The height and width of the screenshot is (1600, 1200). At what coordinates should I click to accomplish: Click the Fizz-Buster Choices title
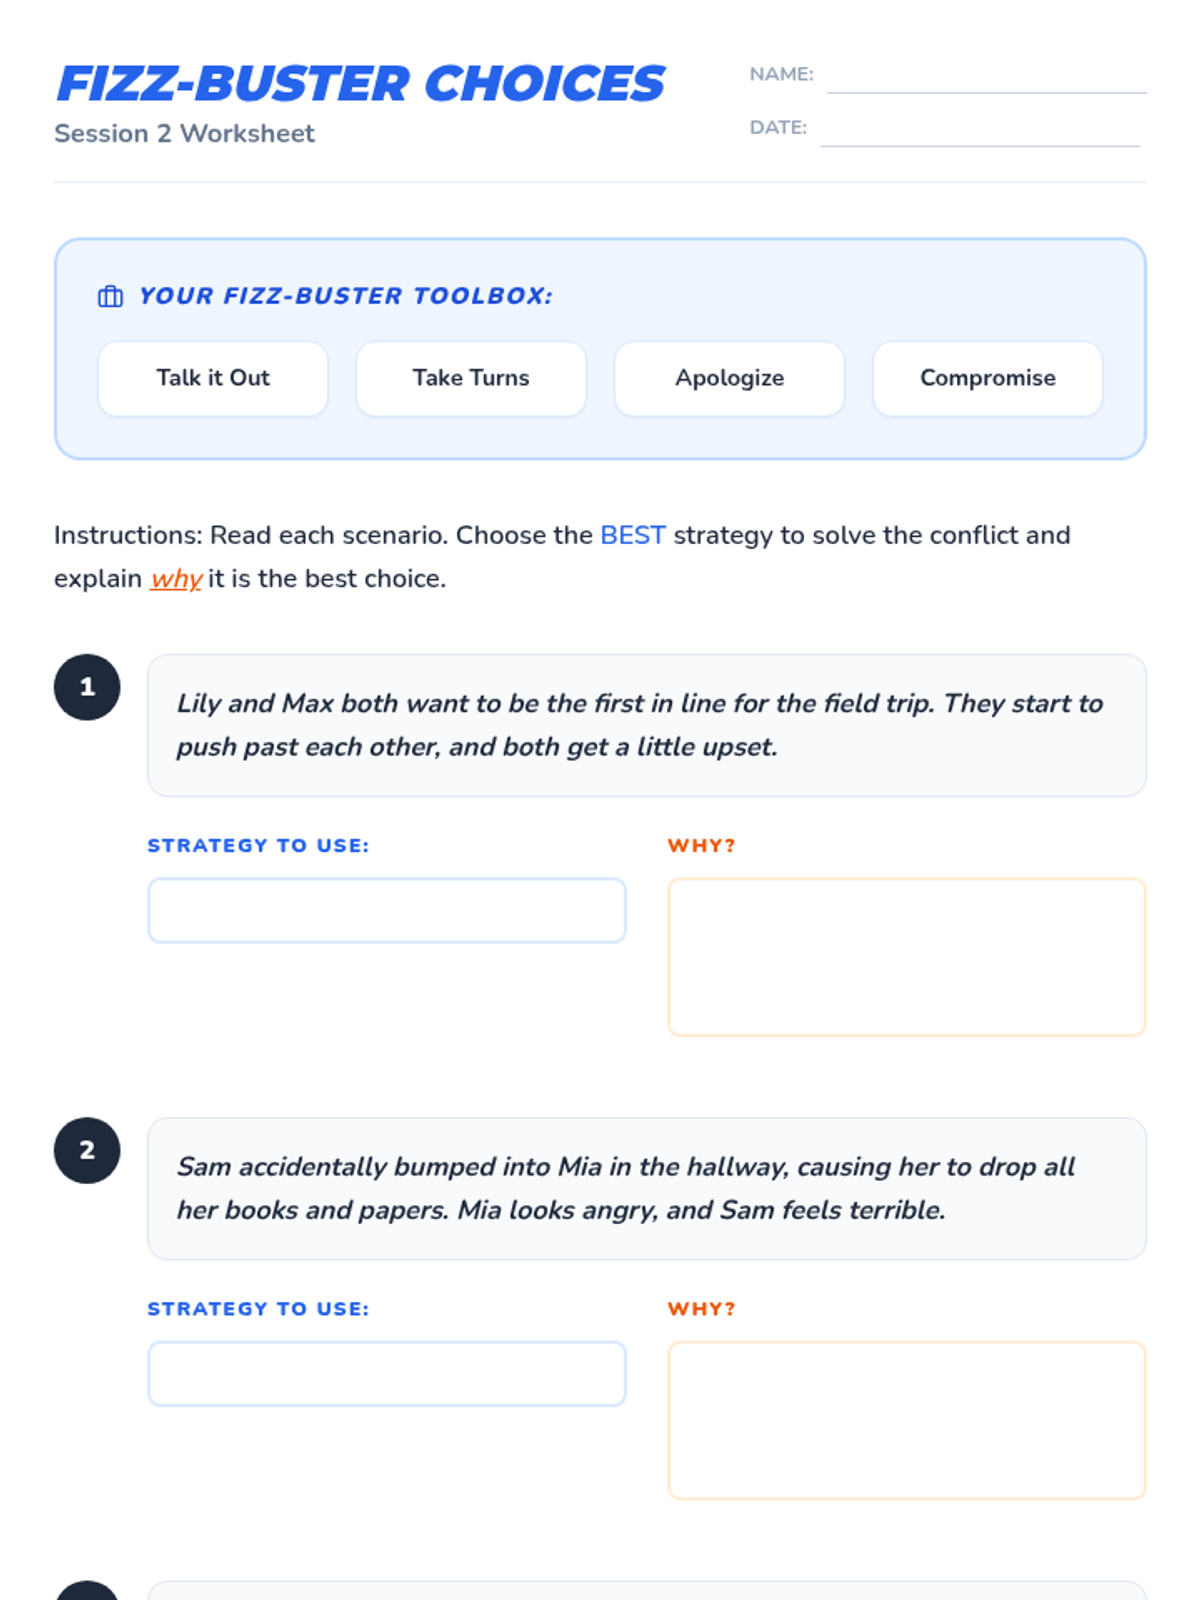[x=360, y=84]
